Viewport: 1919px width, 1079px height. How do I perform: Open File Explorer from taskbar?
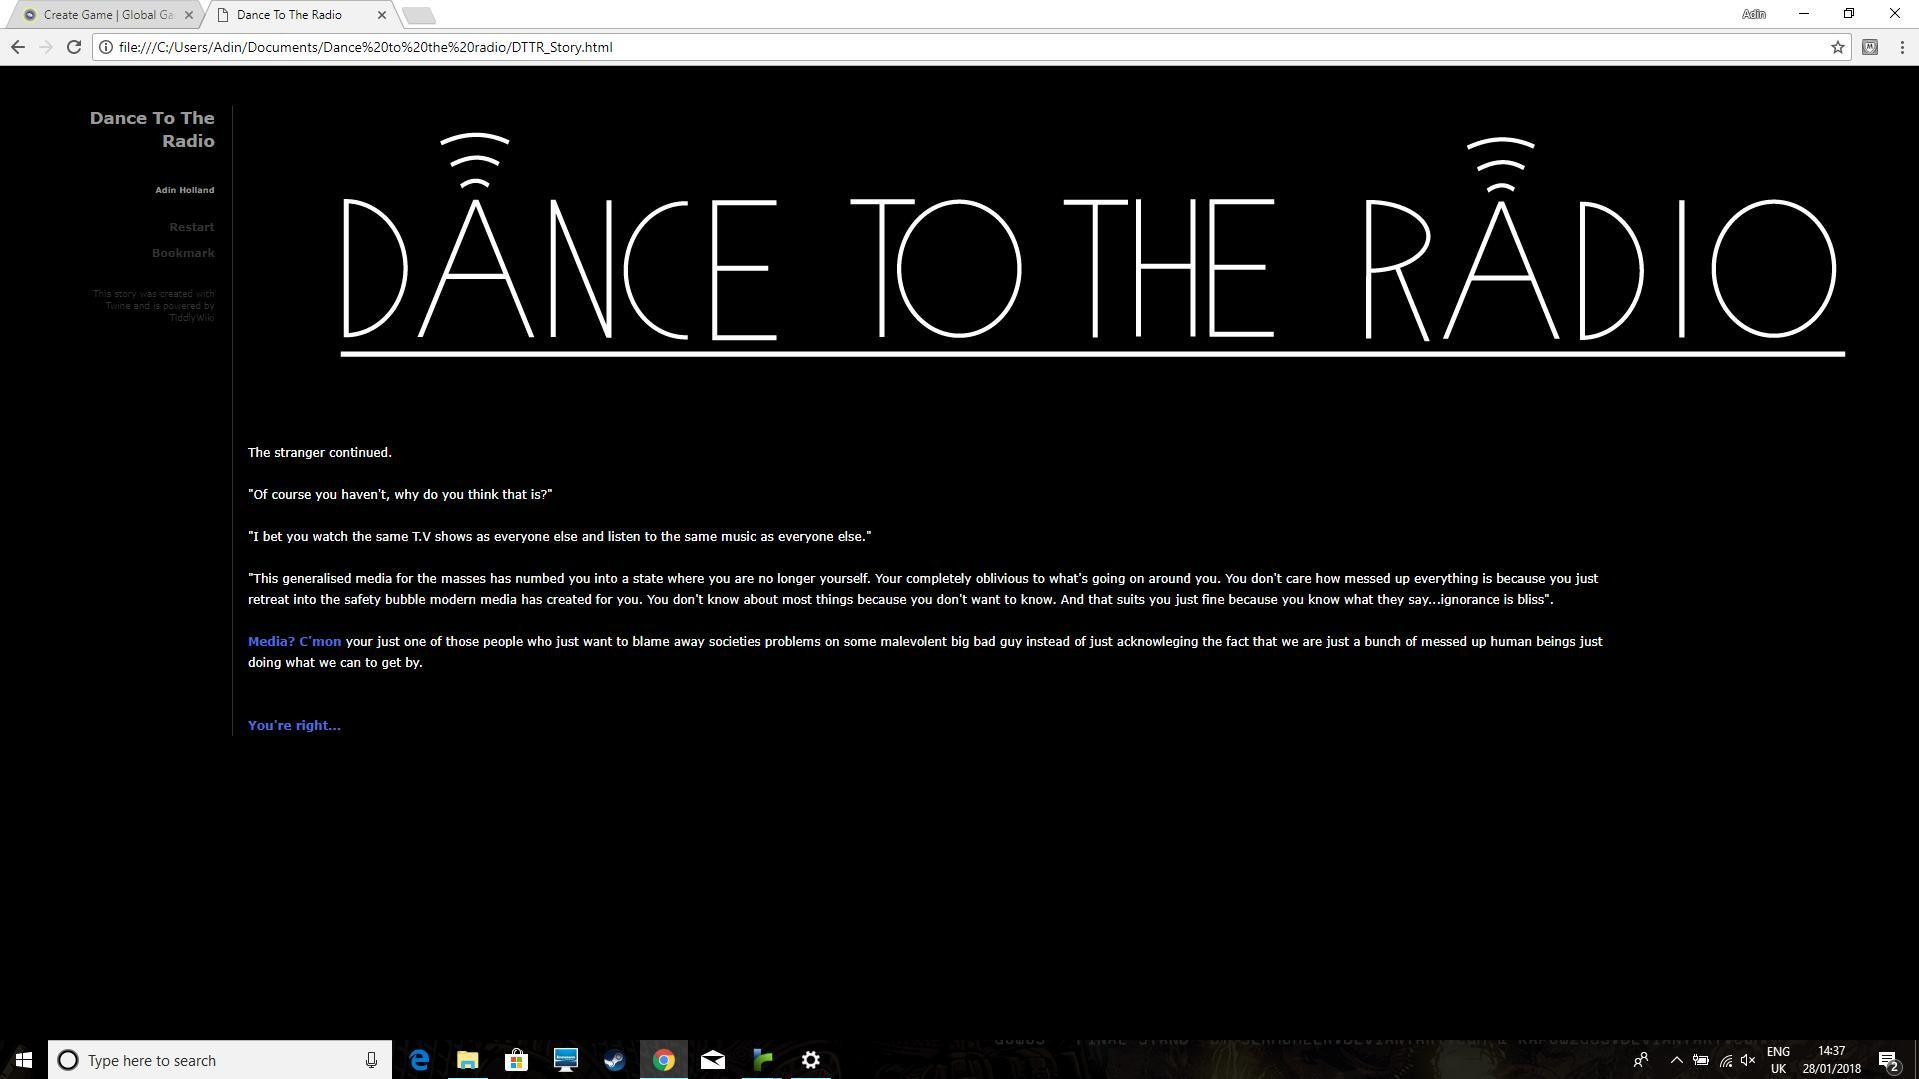[x=467, y=1060]
